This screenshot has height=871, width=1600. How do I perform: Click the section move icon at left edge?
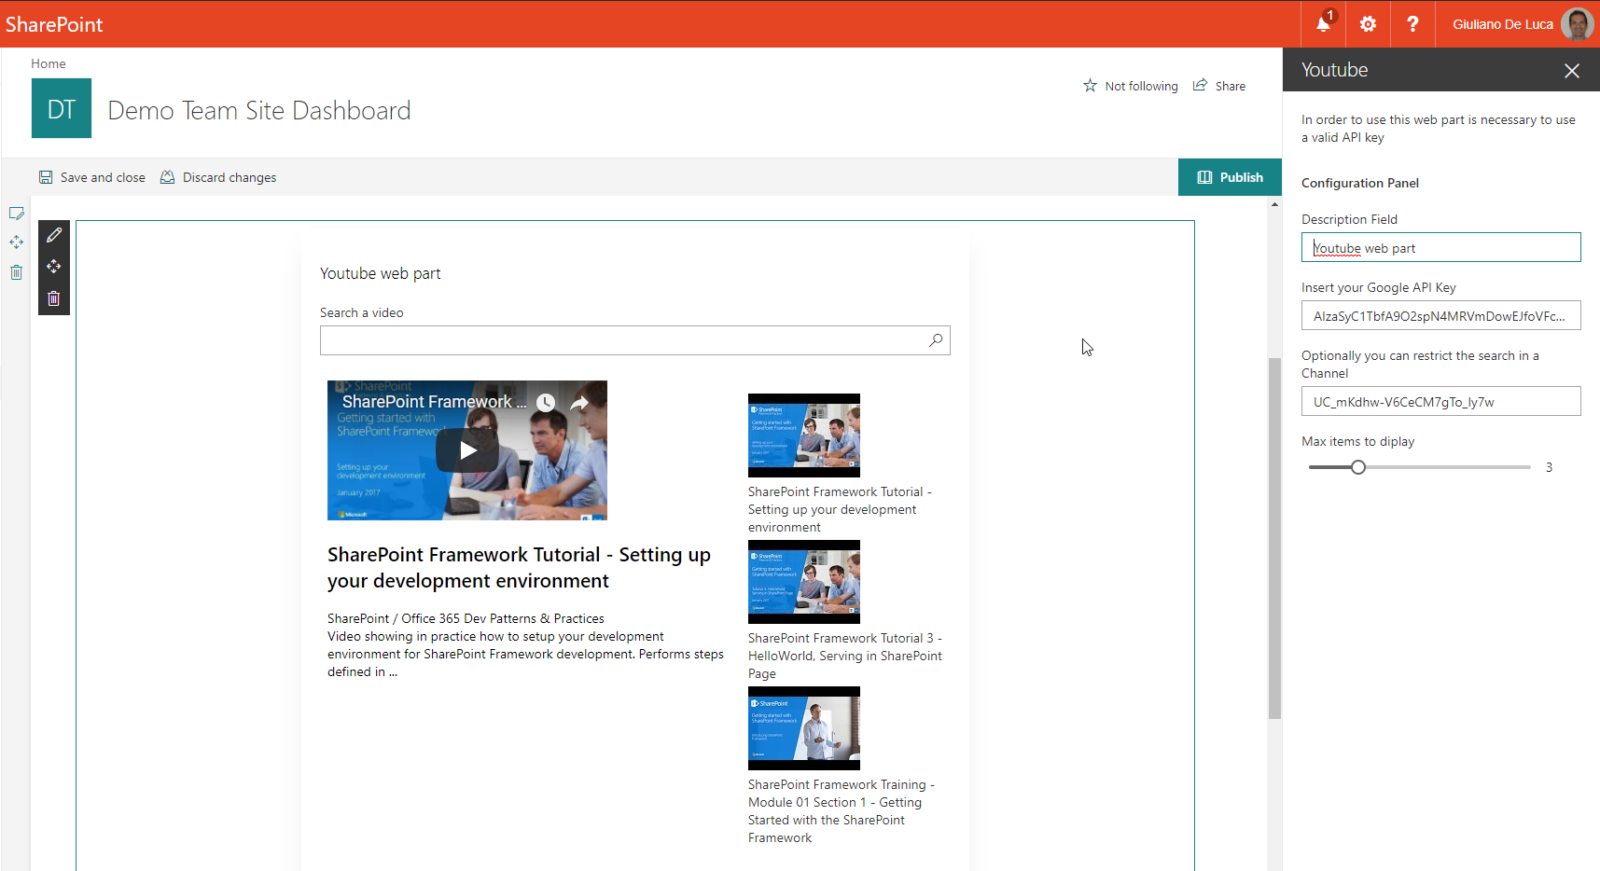click(16, 242)
